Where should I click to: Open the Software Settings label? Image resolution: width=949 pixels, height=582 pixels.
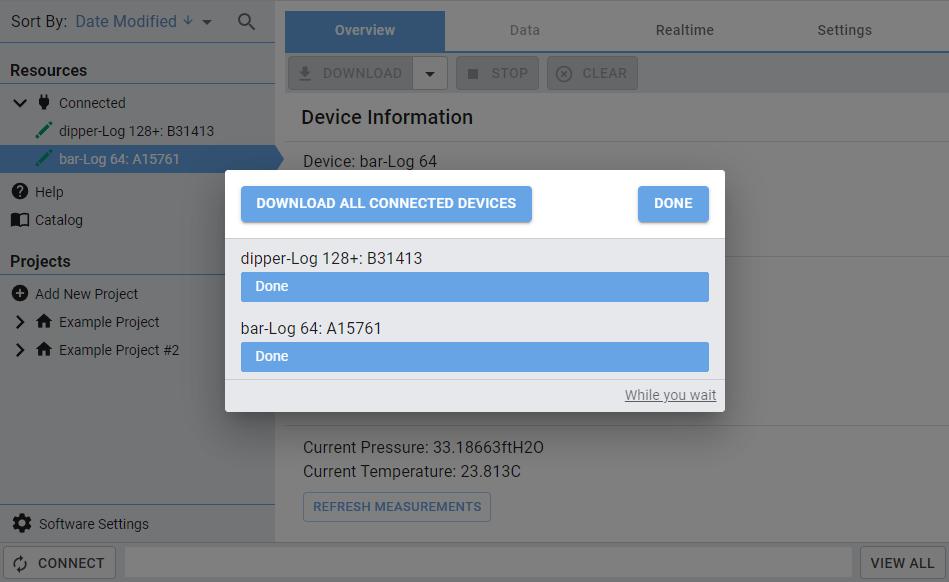[94, 524]
